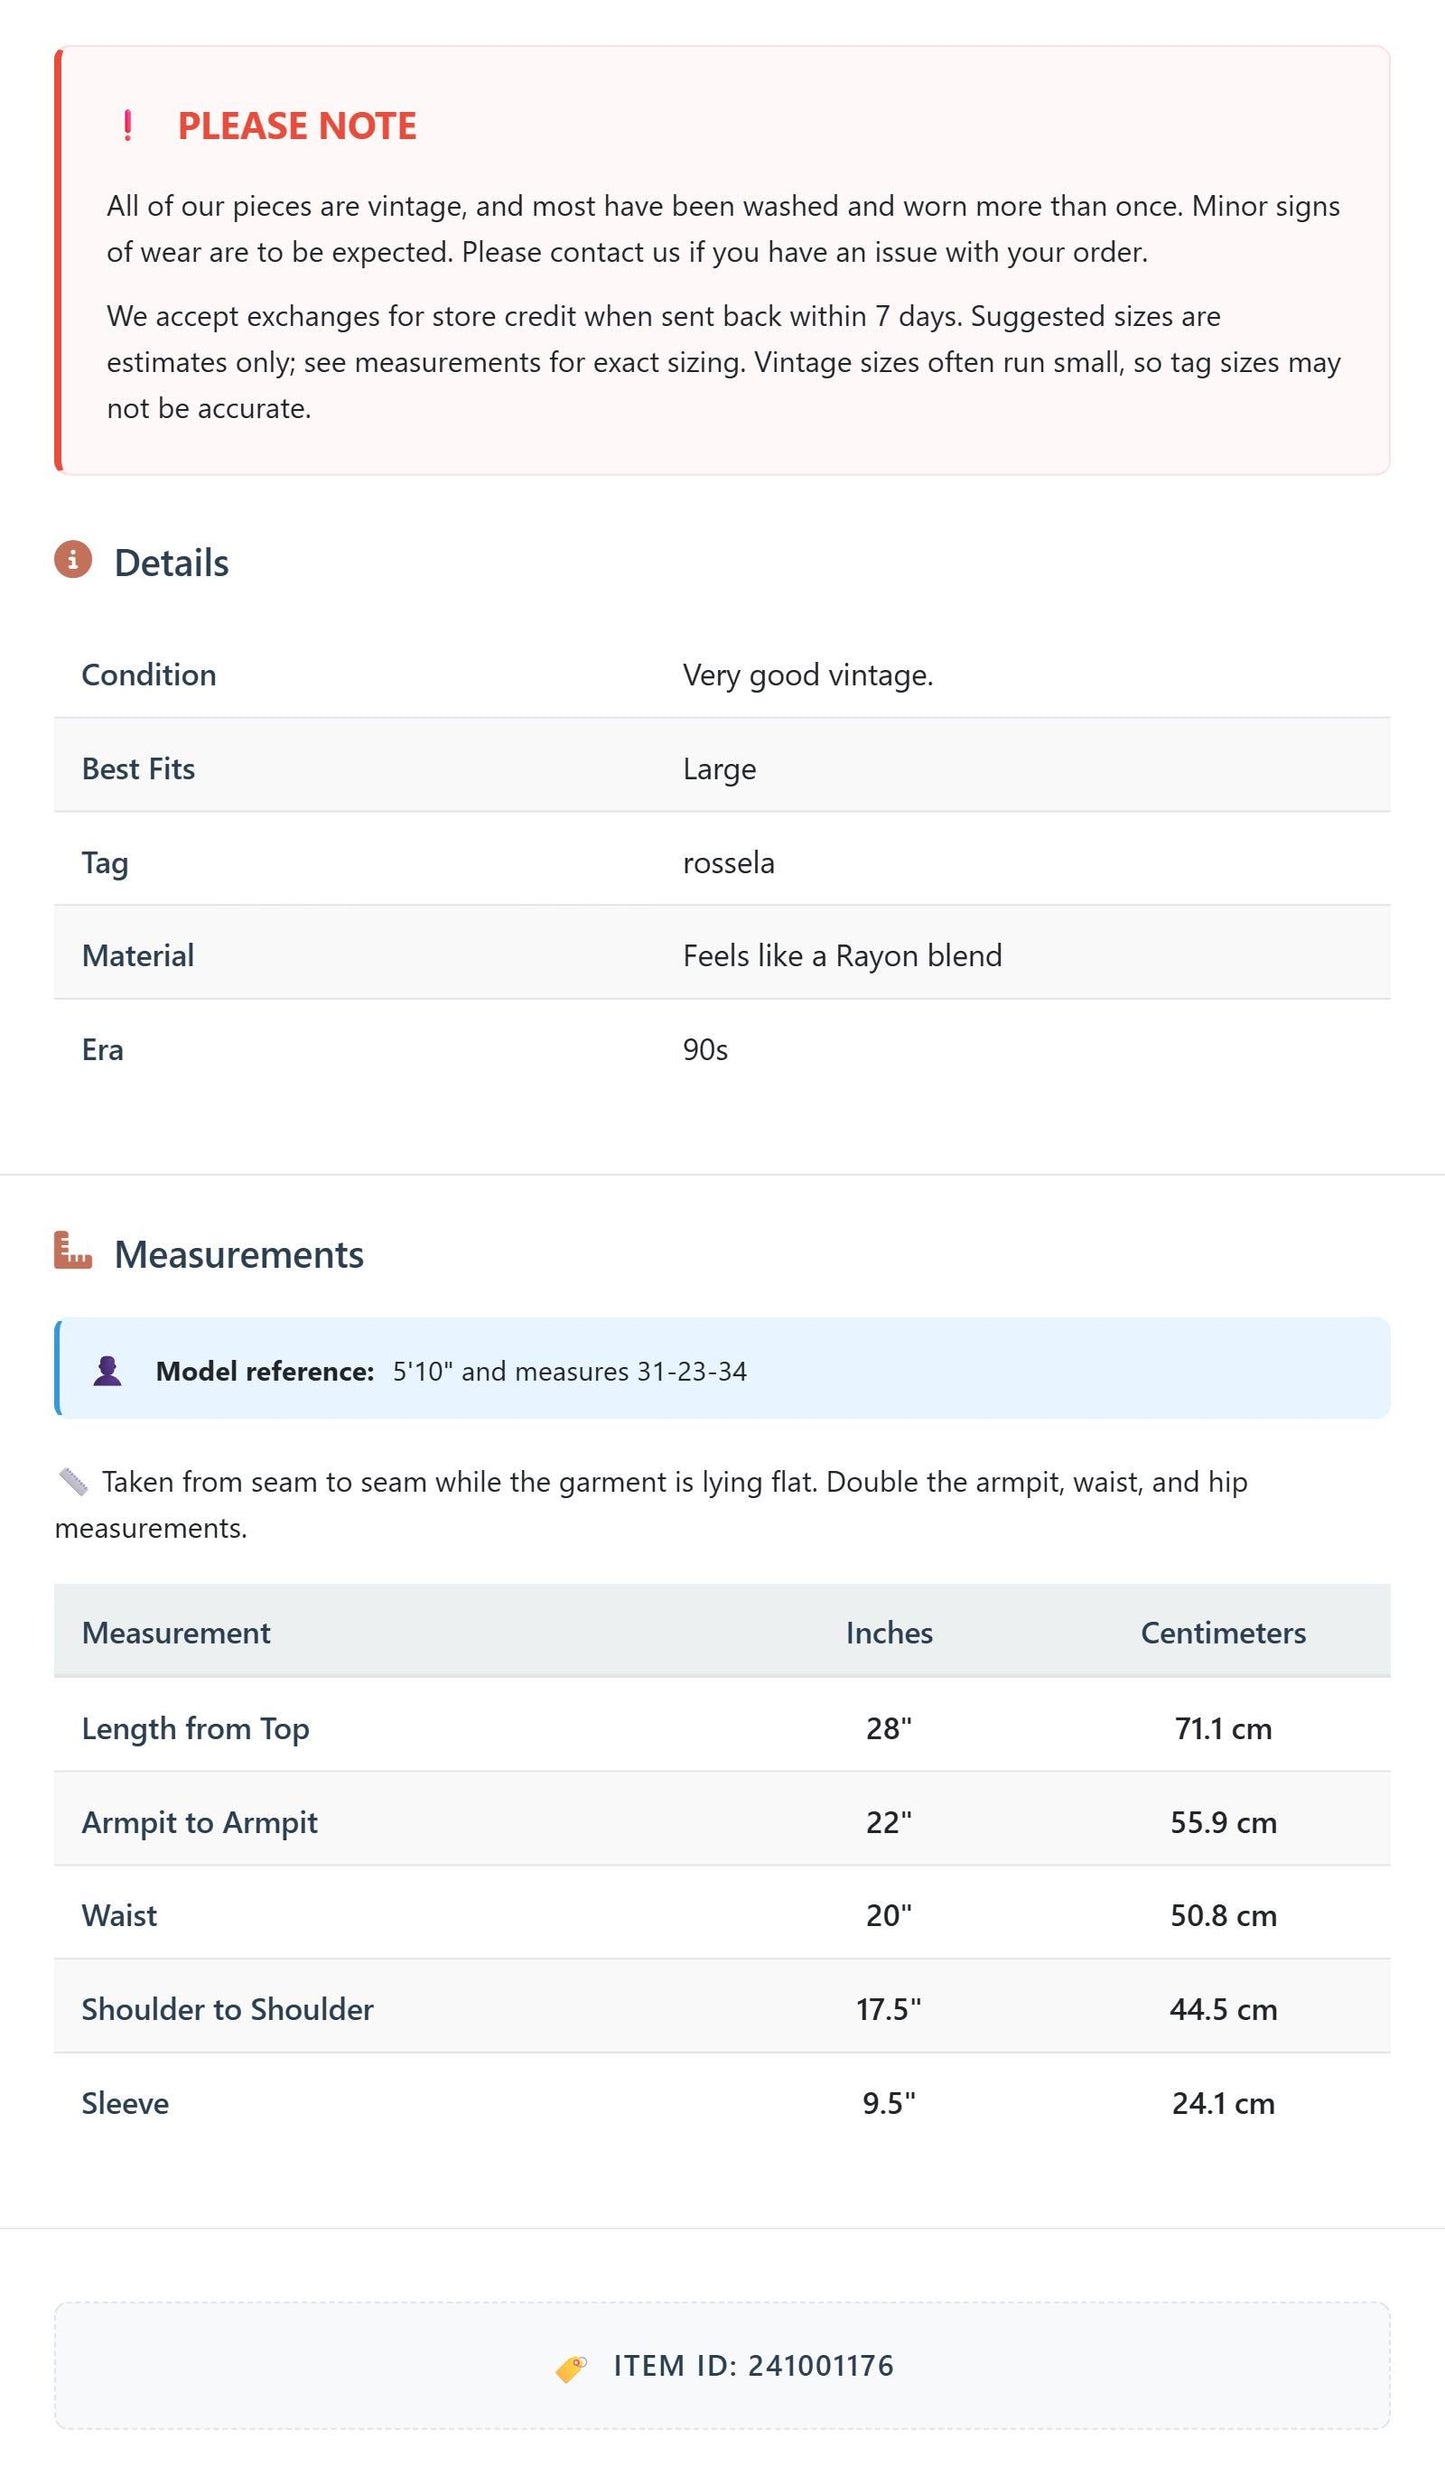
Task: Click the ITEM ID 241001176 text
Action: click(x=753, y=2366)
